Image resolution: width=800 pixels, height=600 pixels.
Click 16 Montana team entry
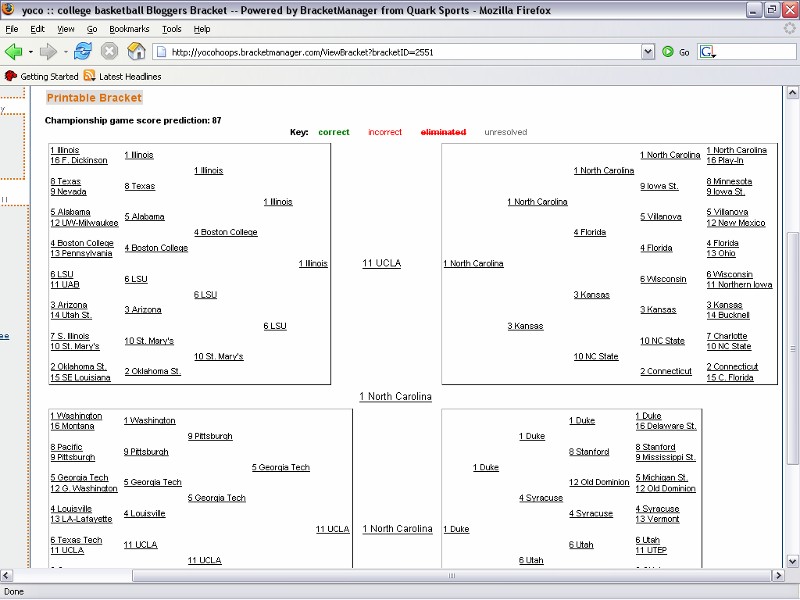tap(72, 426)
